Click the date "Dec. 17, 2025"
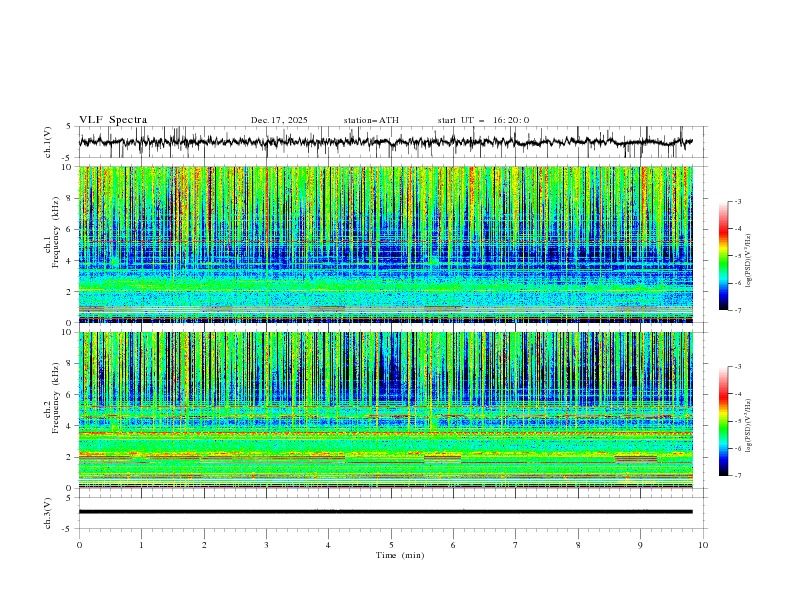The width and height of the screenshot is (792, 612). coord(279,120)
